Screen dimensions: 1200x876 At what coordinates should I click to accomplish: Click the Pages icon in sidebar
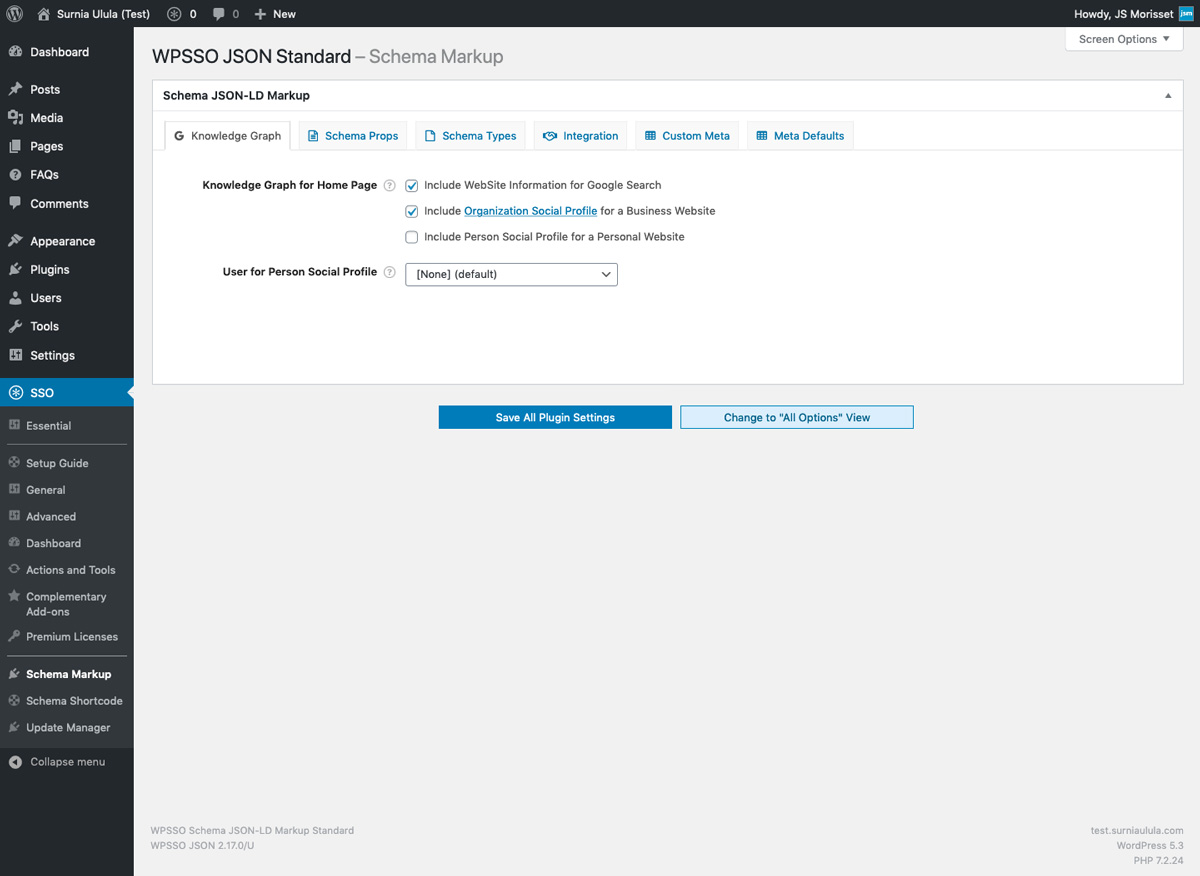click(x=15, y=146)
